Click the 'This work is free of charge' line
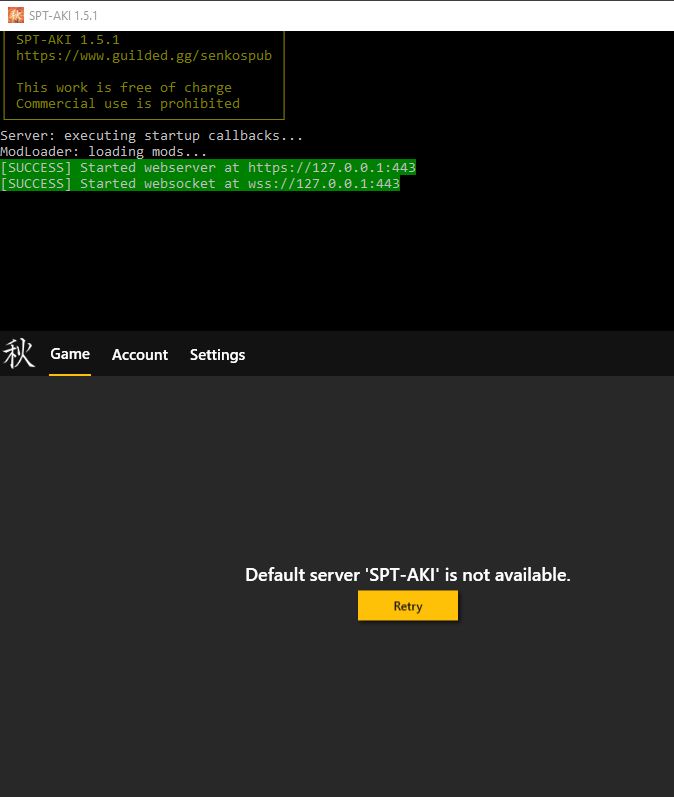The image size is (674, 797). coord(124,87)
